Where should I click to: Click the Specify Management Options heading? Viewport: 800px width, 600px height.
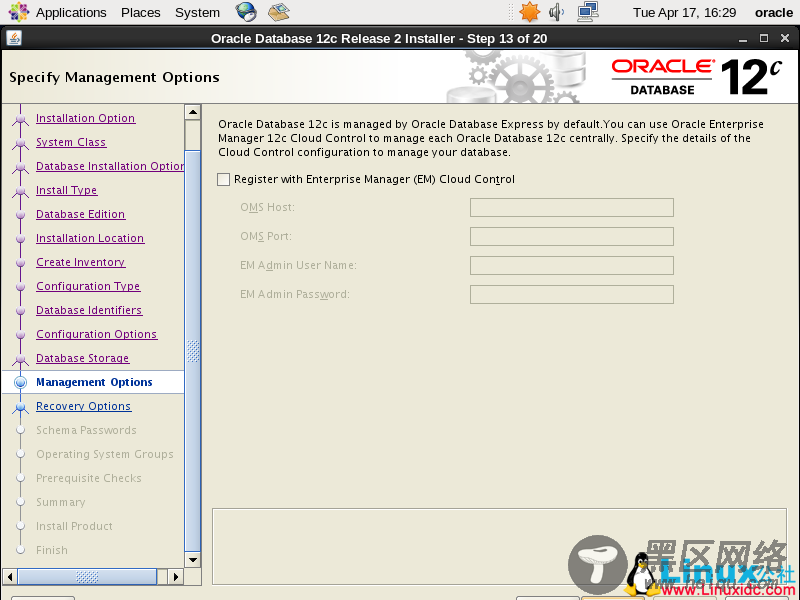pyautogui.click(x=114, y=77)
